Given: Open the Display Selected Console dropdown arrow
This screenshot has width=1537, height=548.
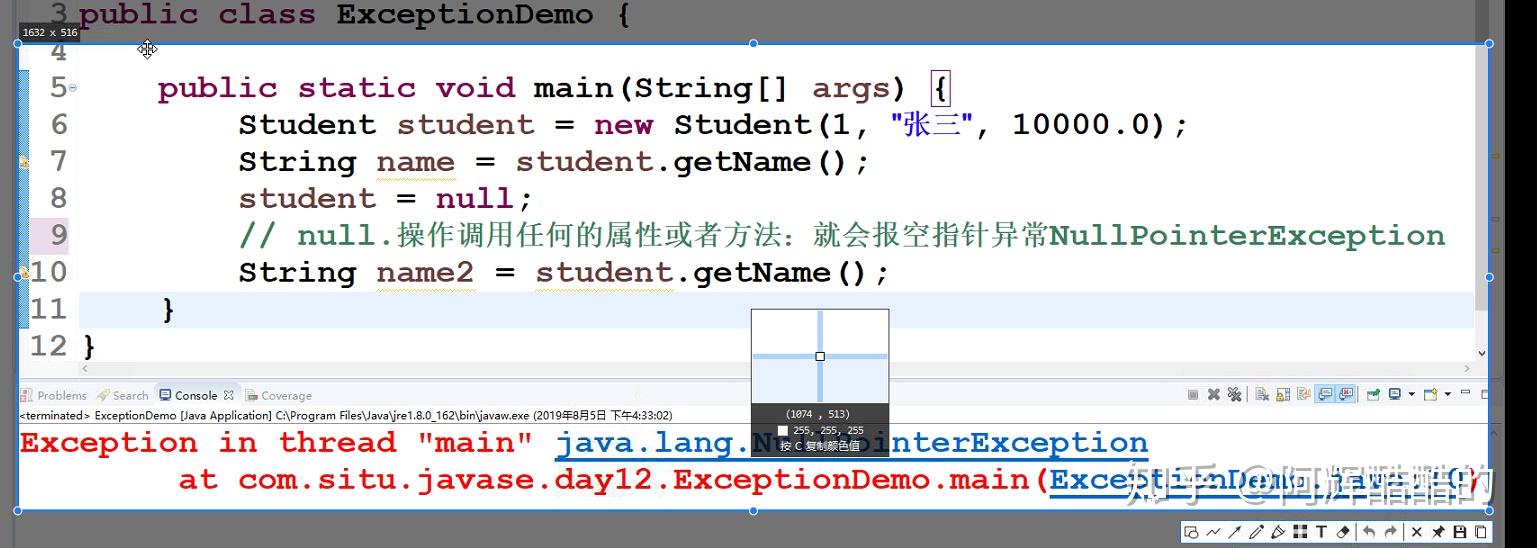Looking at the screenshot, I should (x=1412, y=394).
